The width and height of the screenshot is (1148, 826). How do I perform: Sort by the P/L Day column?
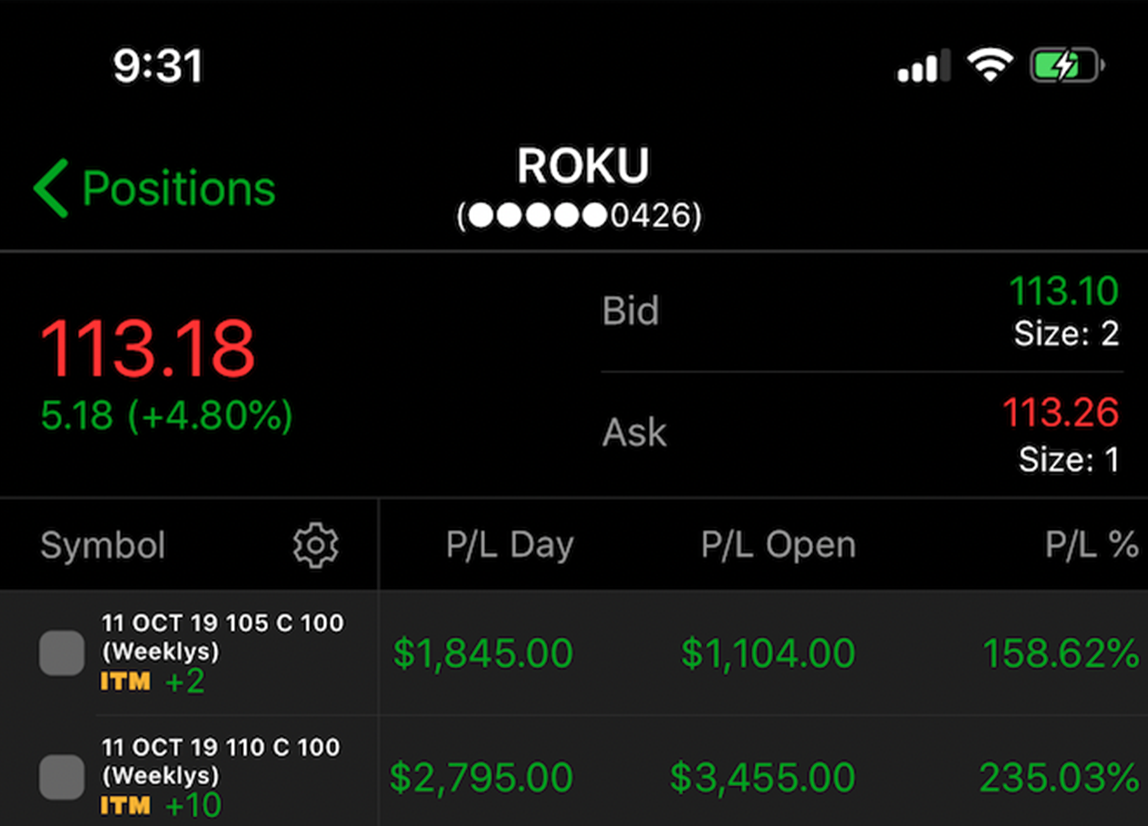point(510,545)
